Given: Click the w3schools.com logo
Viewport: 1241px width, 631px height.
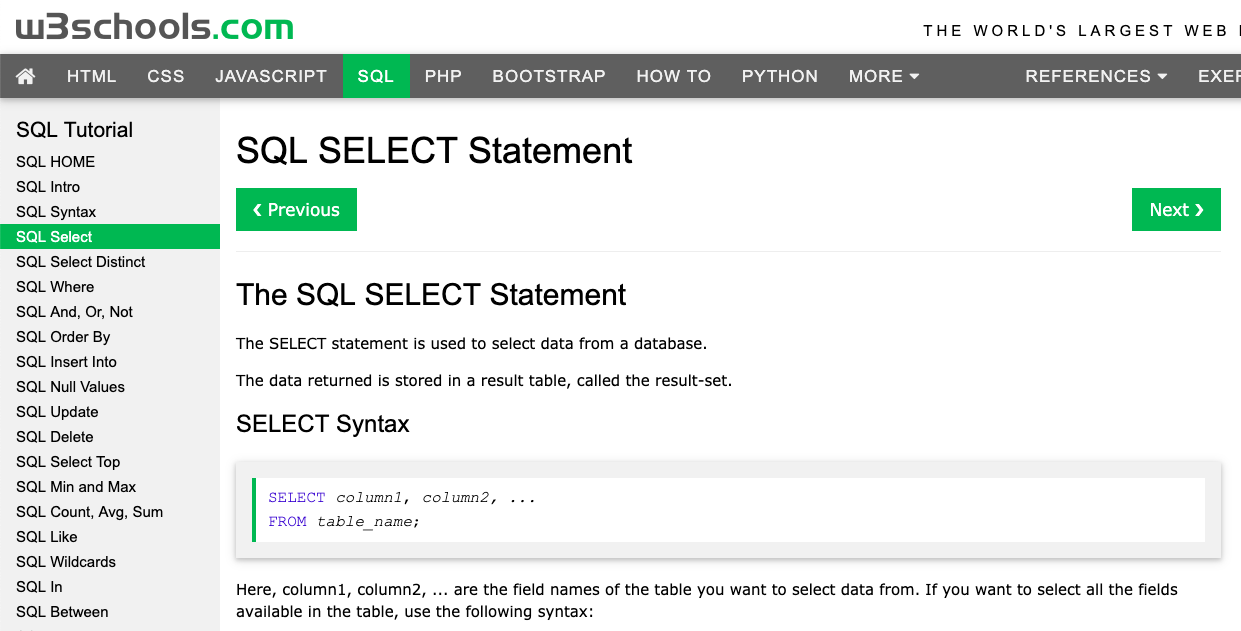Looking at the screenshot, I should coord(150,26).
